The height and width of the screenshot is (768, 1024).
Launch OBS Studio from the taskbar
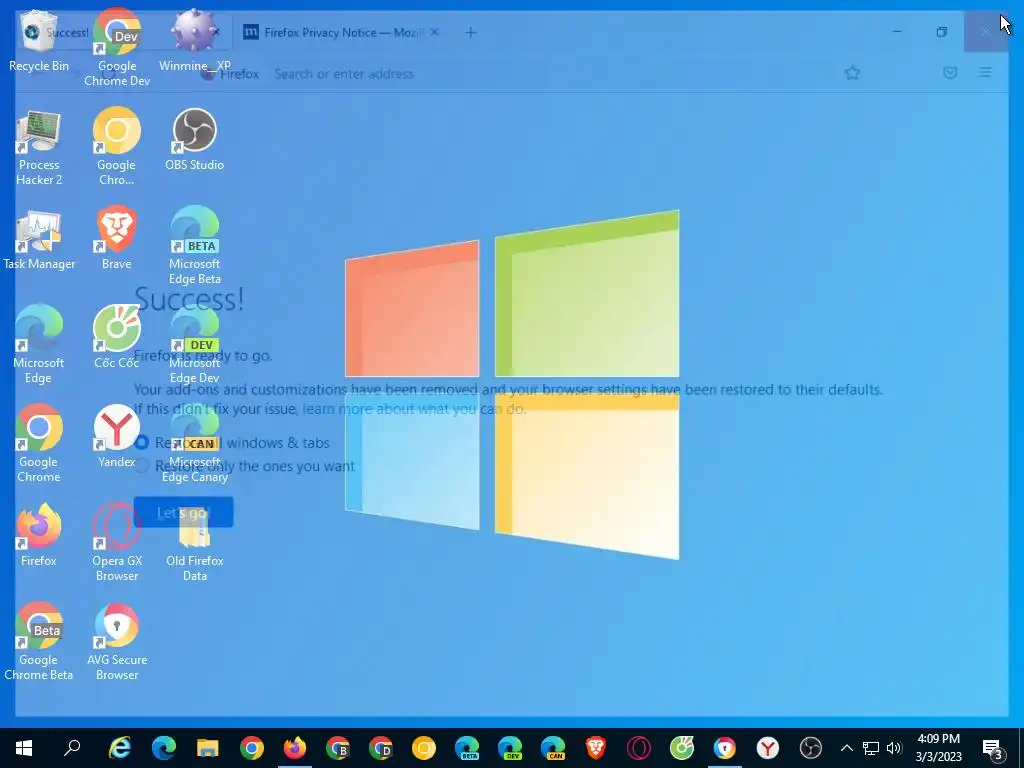tap(810, 748)
